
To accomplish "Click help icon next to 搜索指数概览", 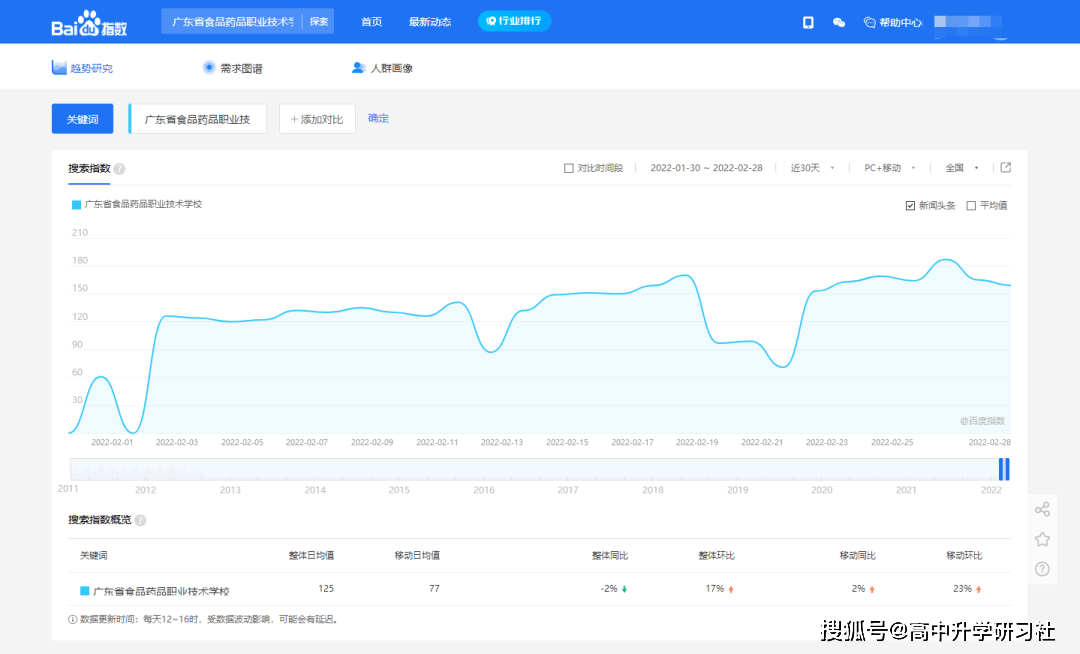I will click(140, 520).
